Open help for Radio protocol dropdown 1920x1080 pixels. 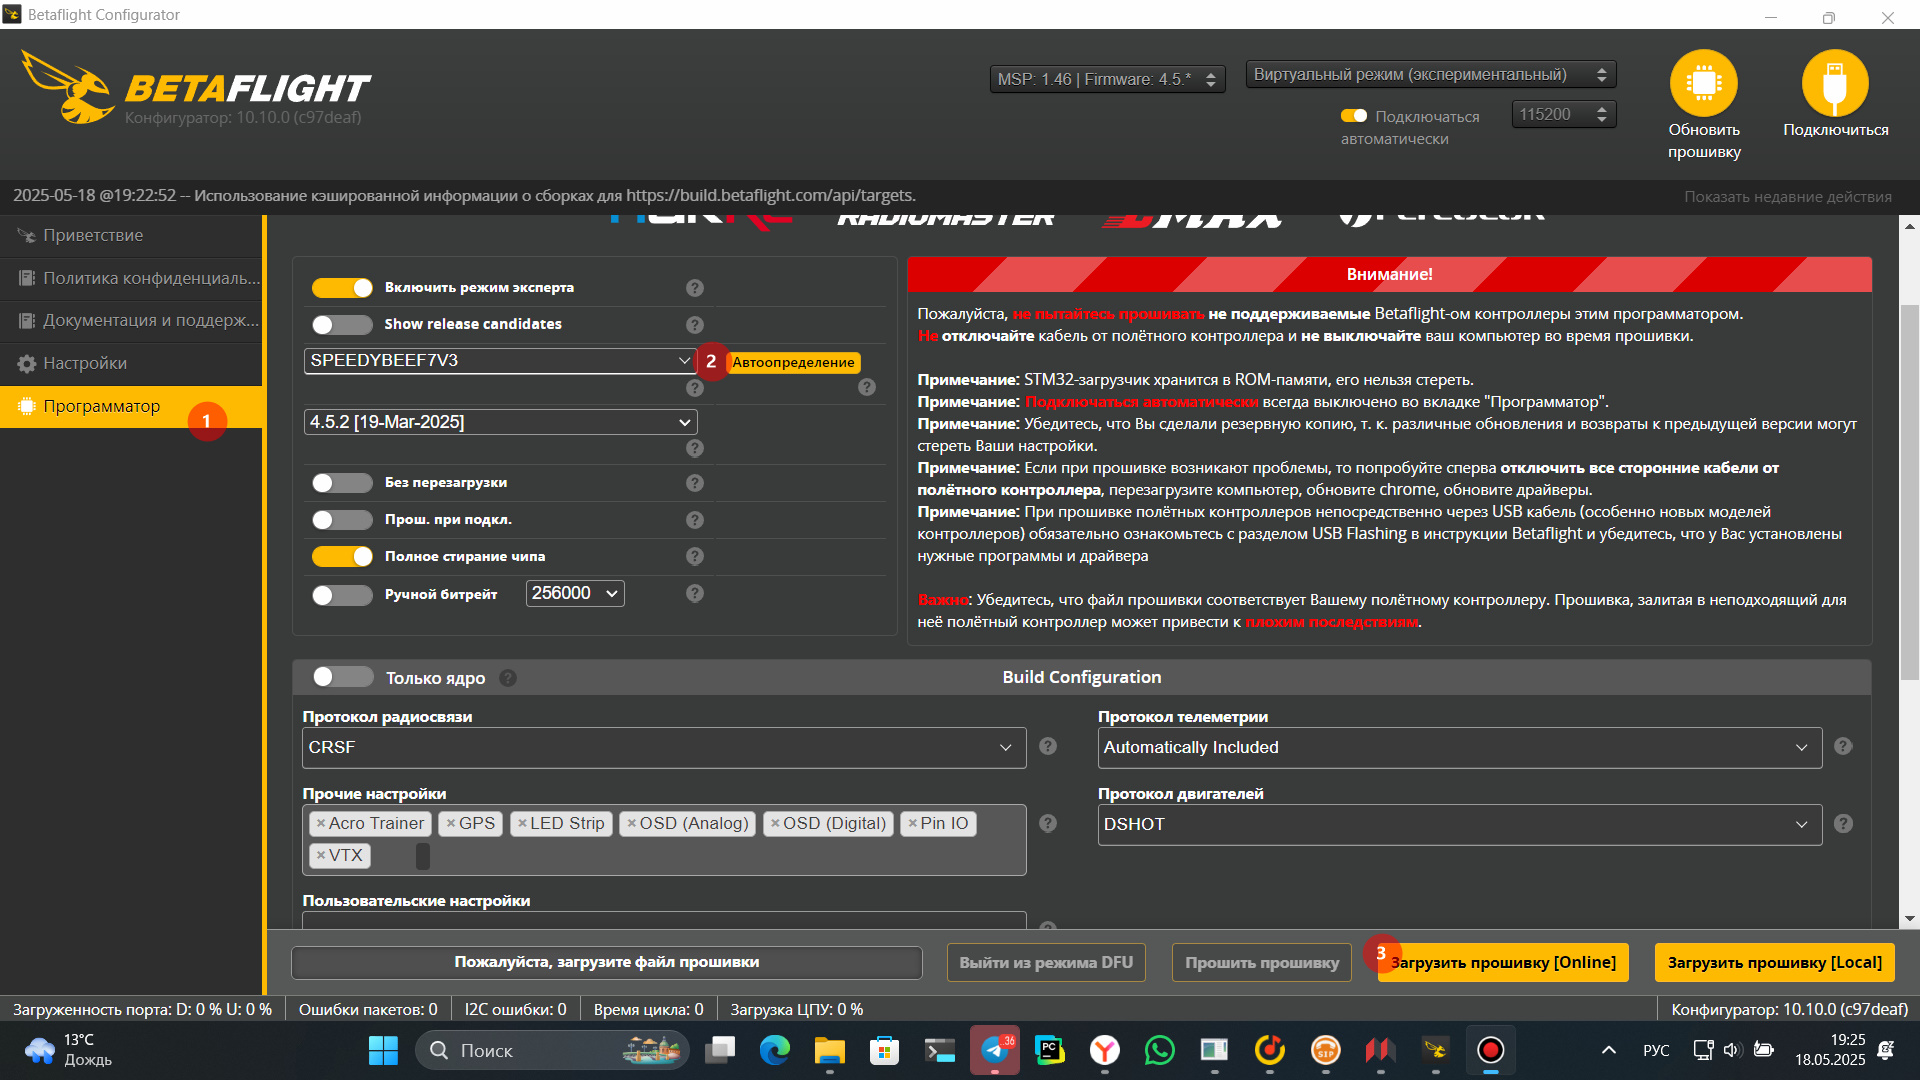point(1048,746)
